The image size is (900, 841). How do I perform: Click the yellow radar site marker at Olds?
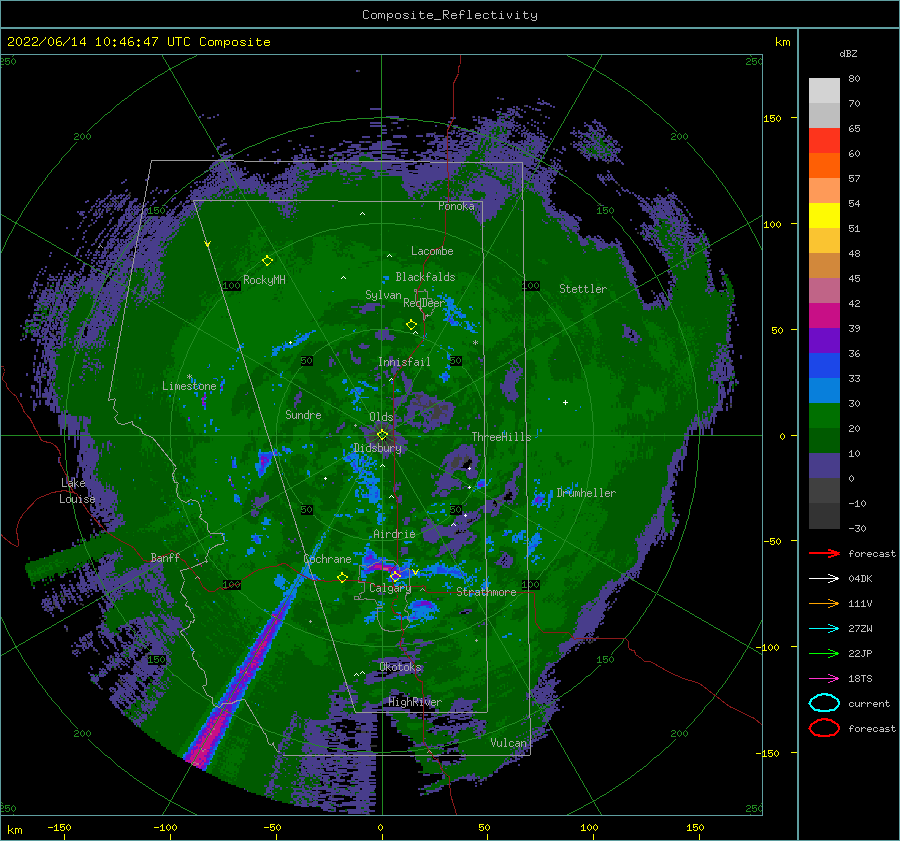coord(382,435)
